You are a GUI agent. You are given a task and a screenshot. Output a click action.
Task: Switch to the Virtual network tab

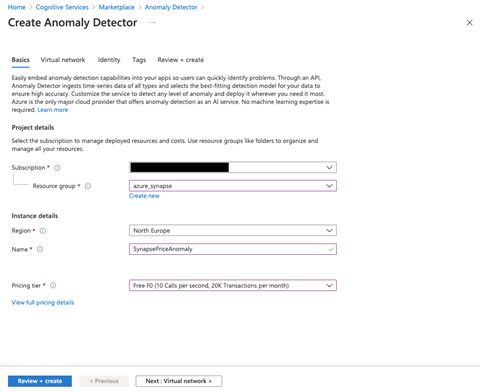(x=63, y=60)
